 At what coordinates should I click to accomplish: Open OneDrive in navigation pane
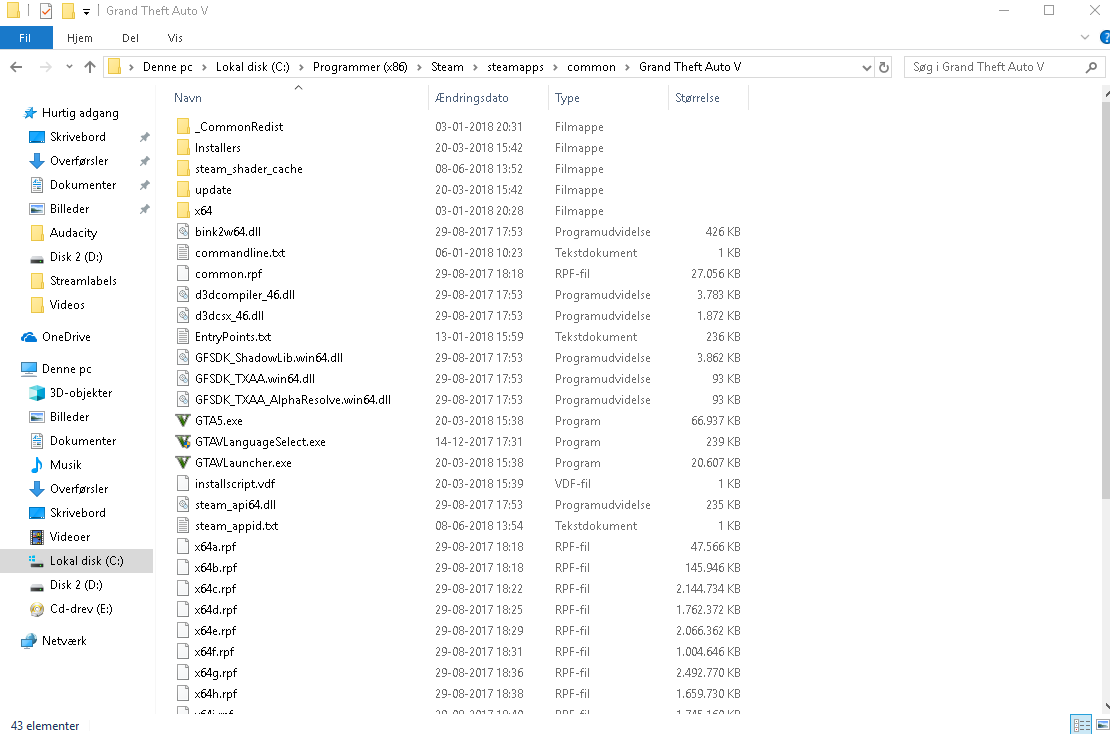pyautogui.click(x=66, y=337)
